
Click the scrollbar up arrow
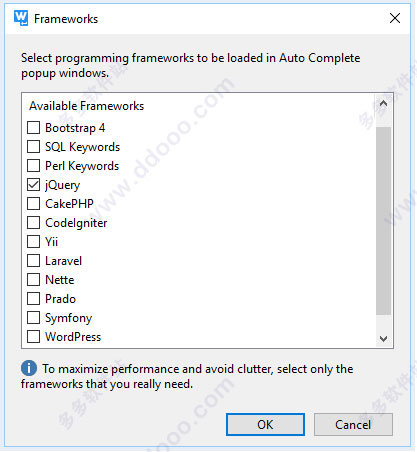(x=383, y=103)
